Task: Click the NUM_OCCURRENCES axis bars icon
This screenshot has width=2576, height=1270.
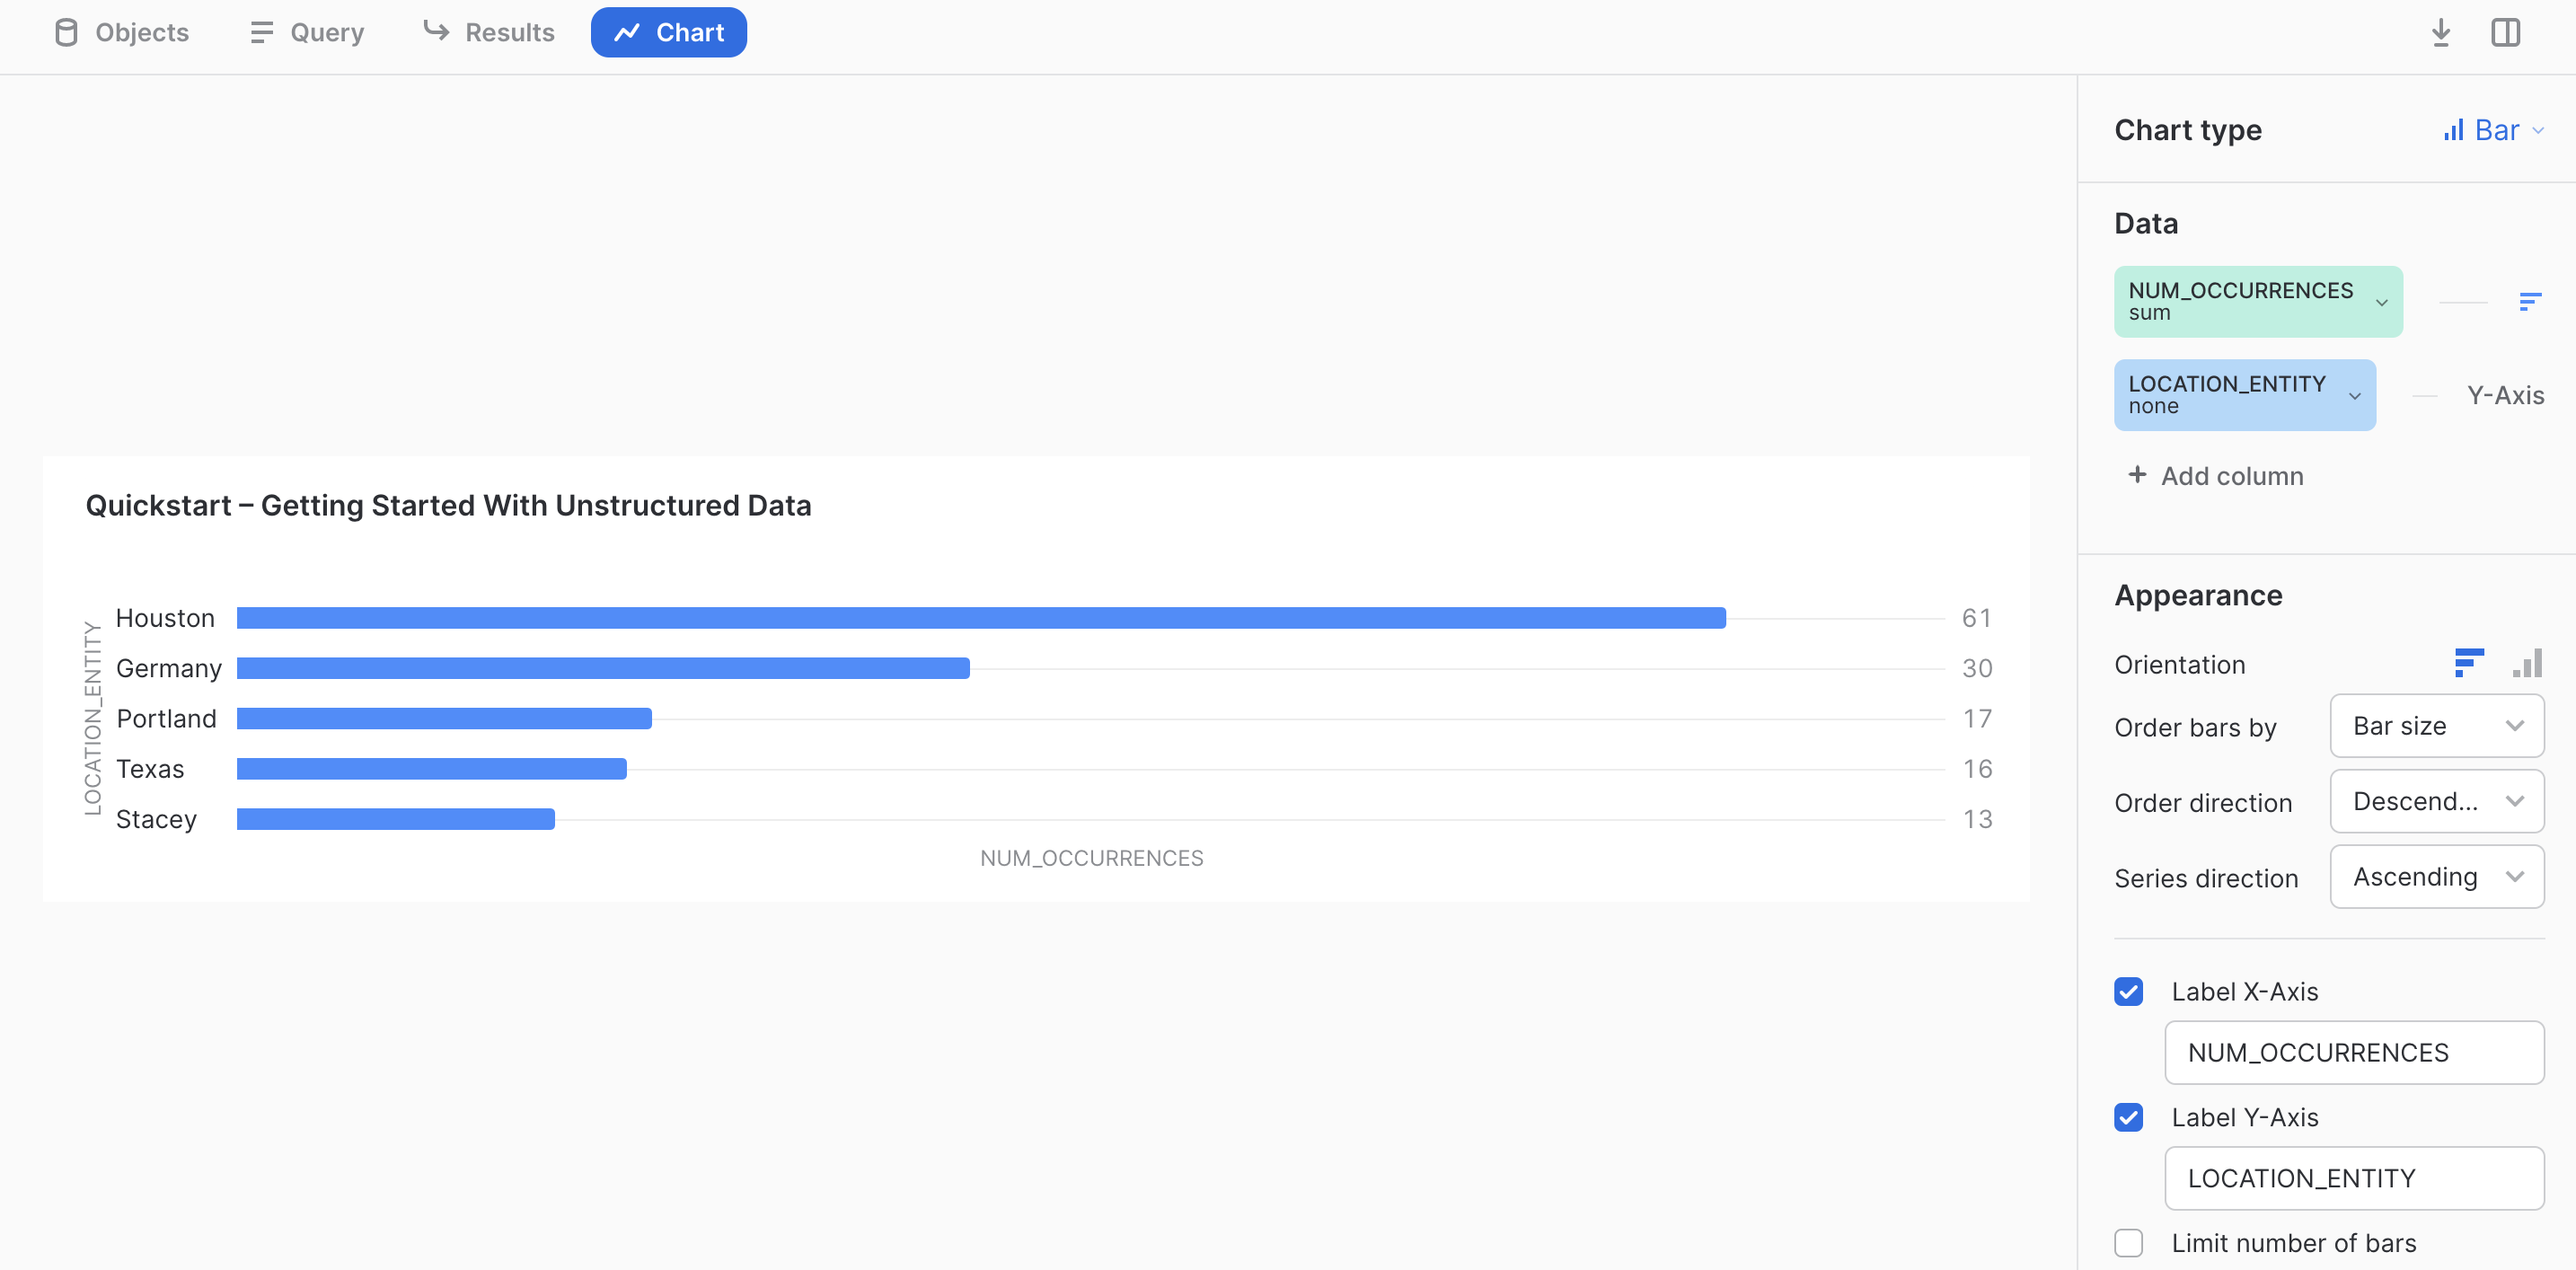Action: click(x=2529, y=301)
